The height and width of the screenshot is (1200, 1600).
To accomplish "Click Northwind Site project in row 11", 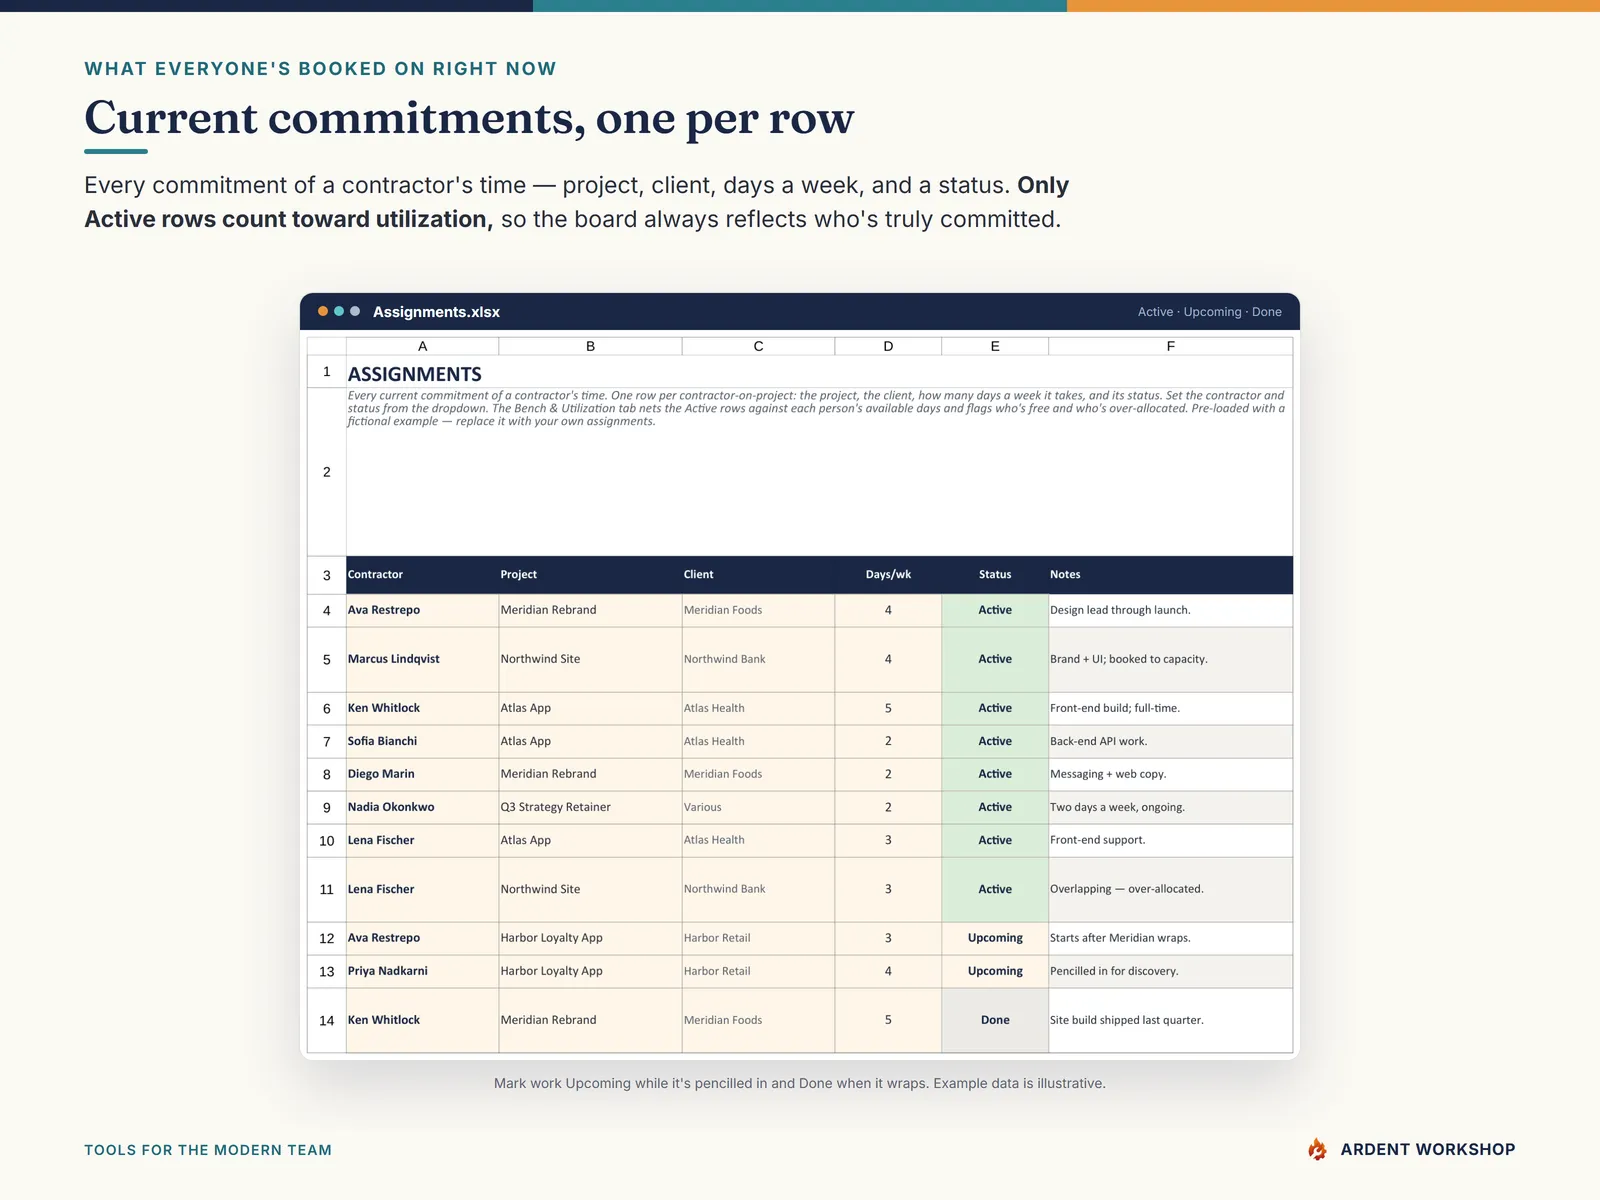I will (590, 889).
